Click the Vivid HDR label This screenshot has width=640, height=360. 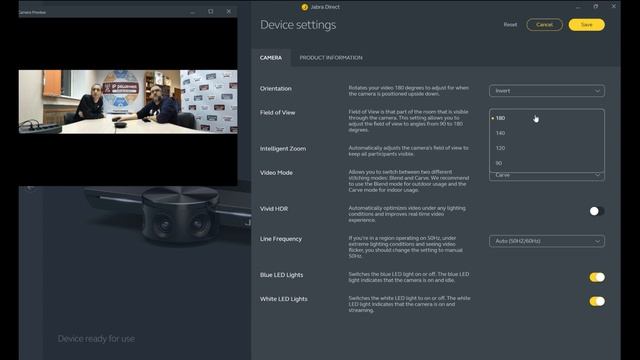[x=274, y=209]
